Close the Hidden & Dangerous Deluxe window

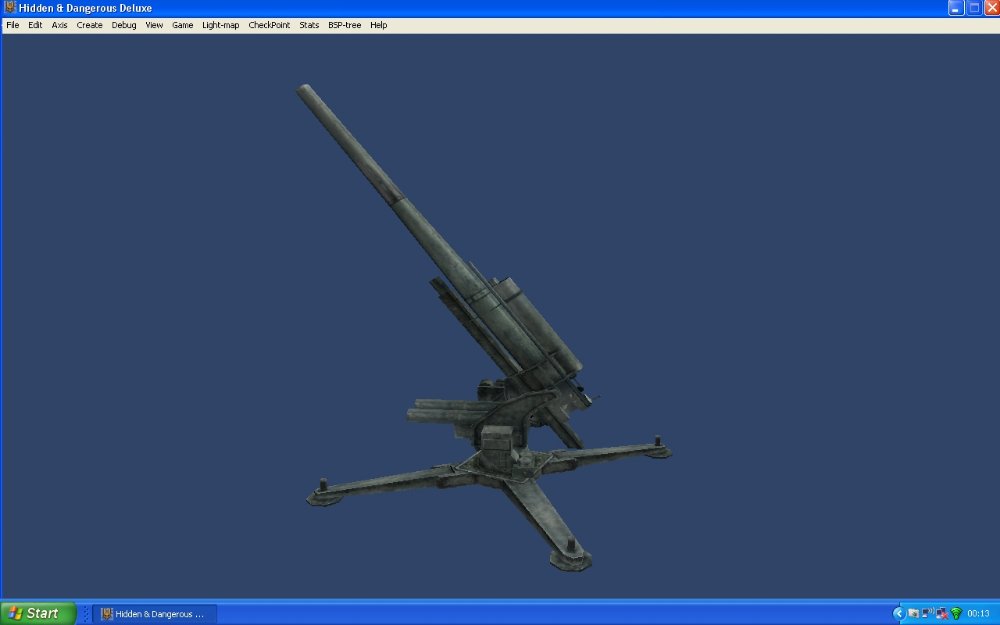[x=992, y=8]
